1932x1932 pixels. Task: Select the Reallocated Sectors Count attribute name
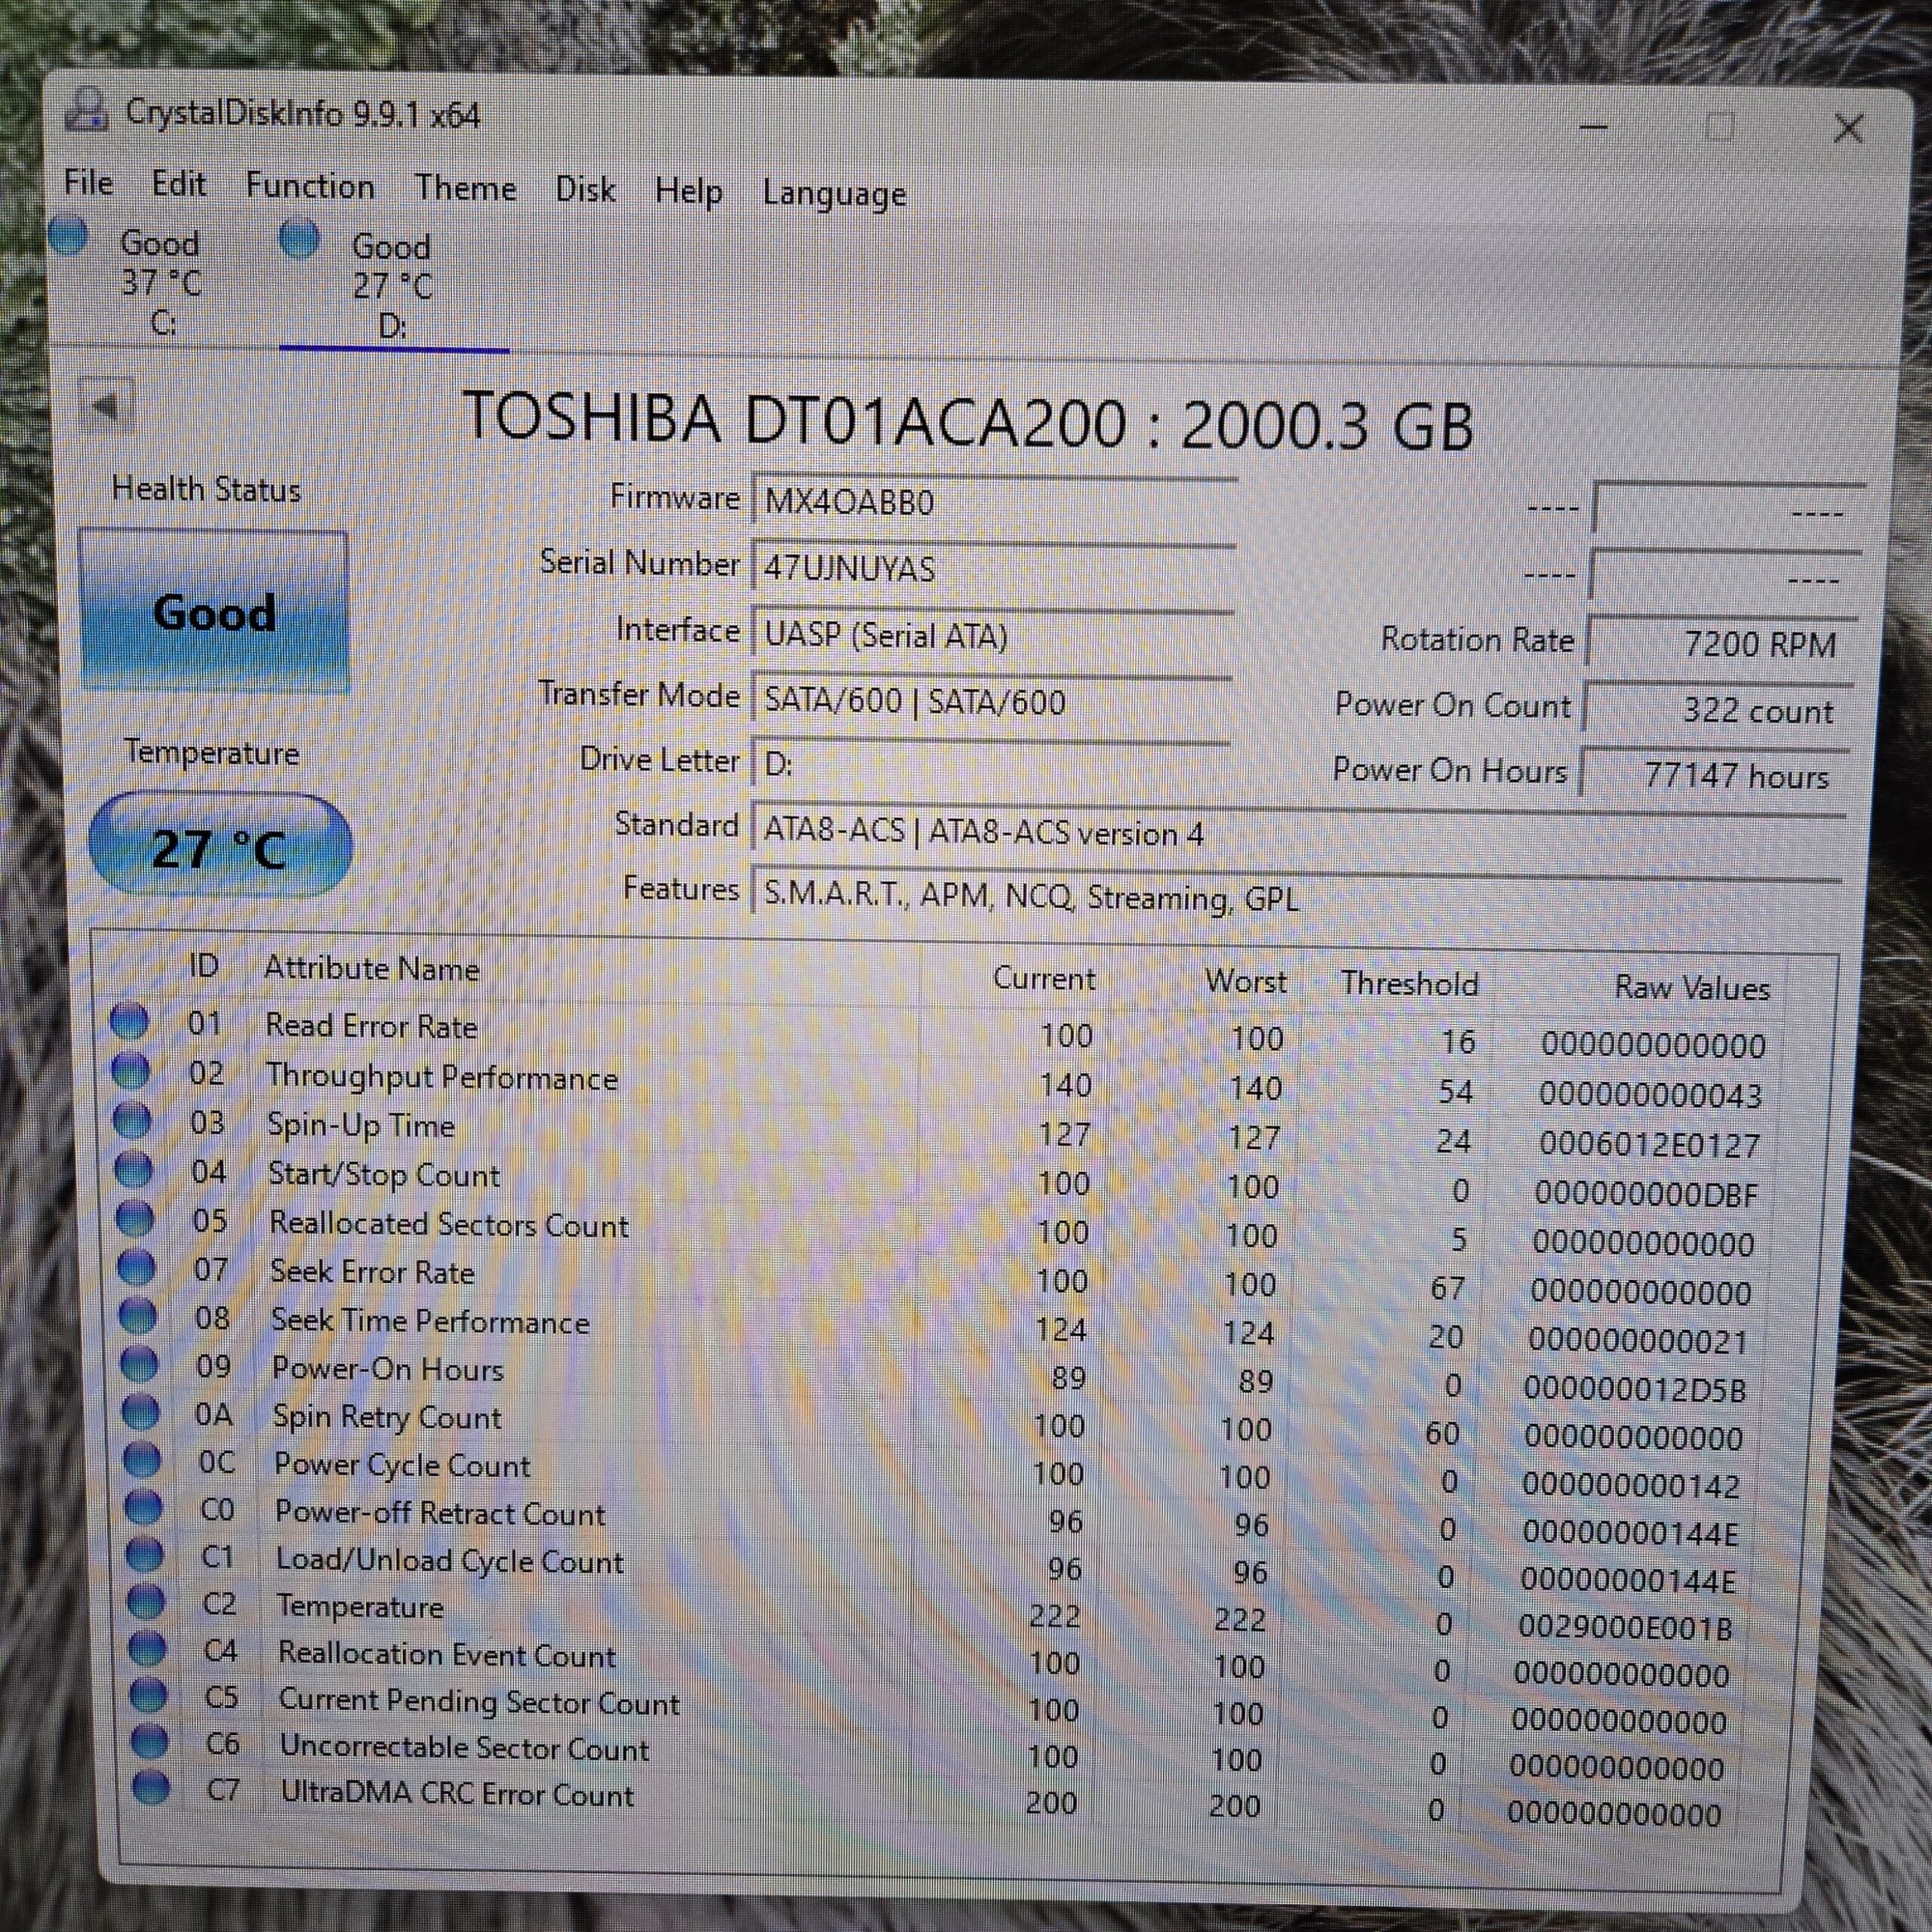449,1224
